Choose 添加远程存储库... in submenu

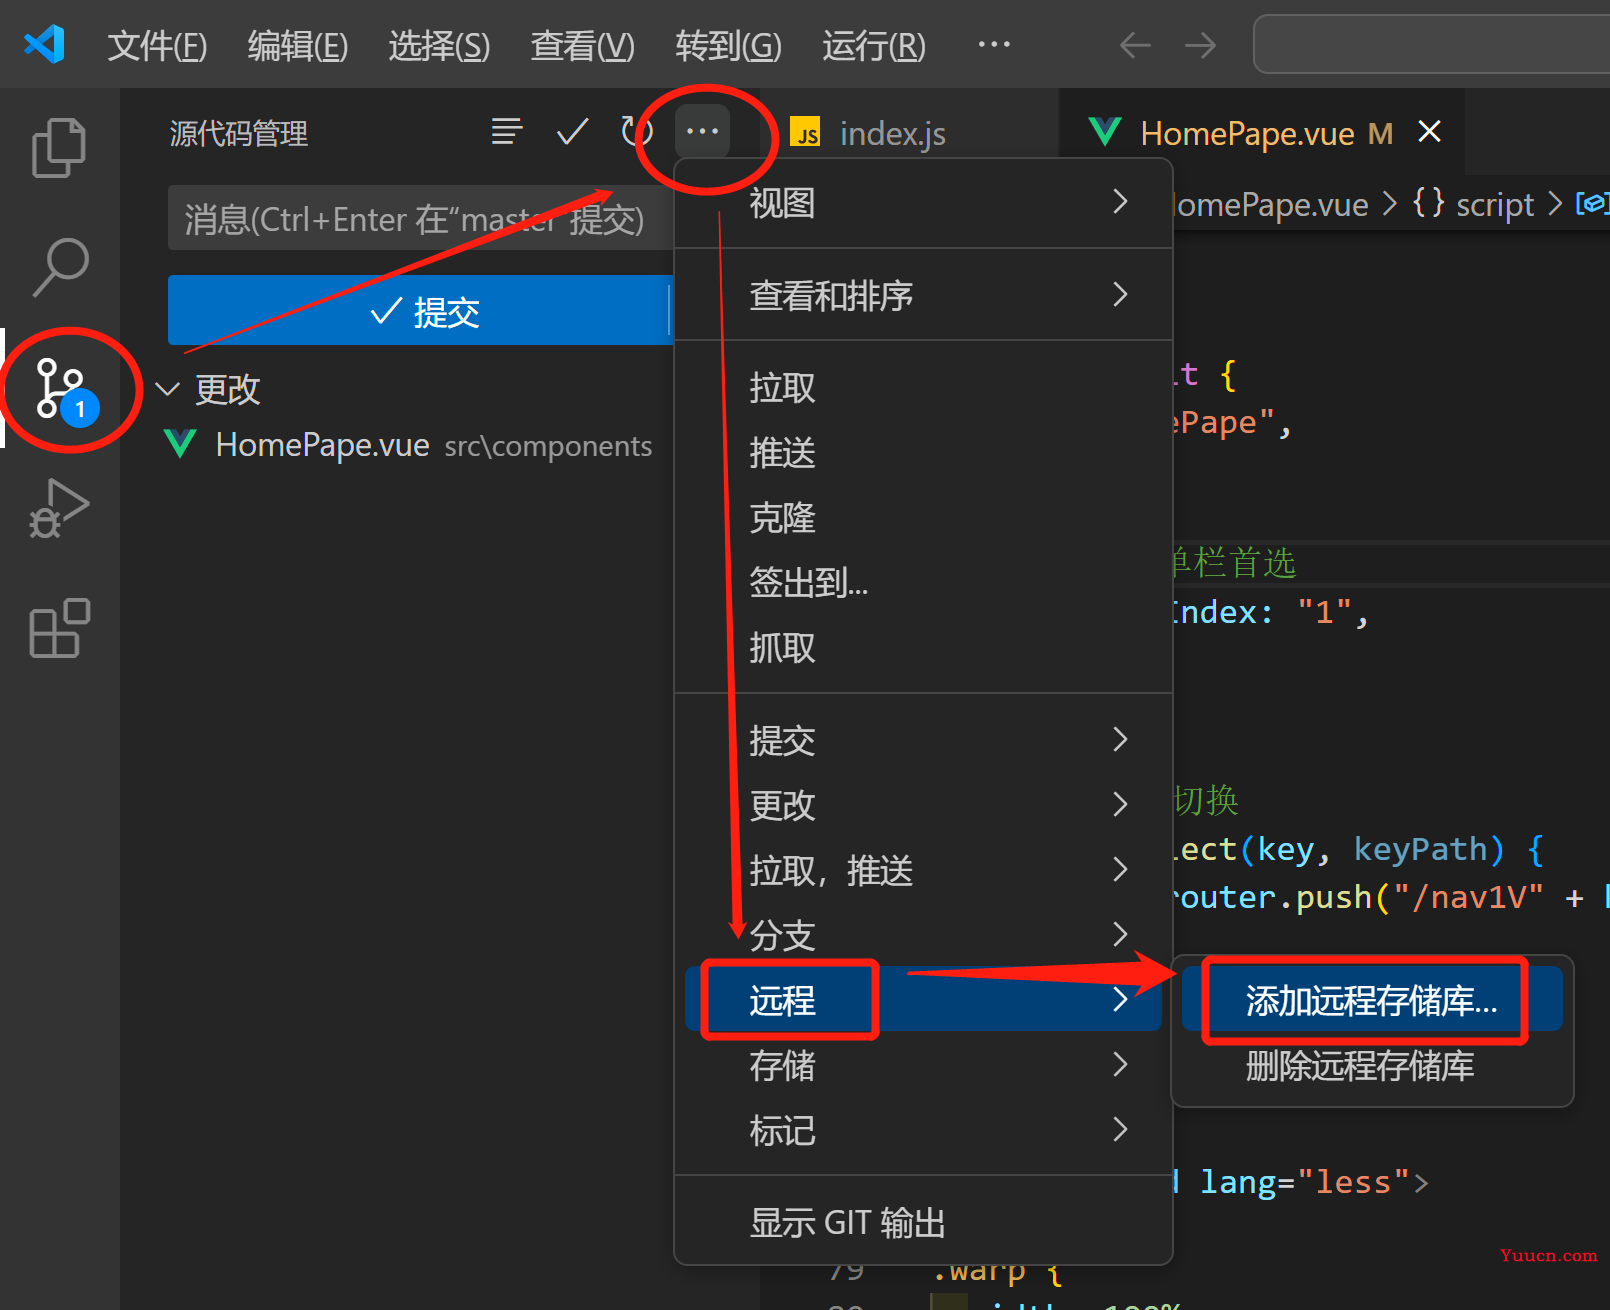pyautogui.click(x=1372, y=1000)
